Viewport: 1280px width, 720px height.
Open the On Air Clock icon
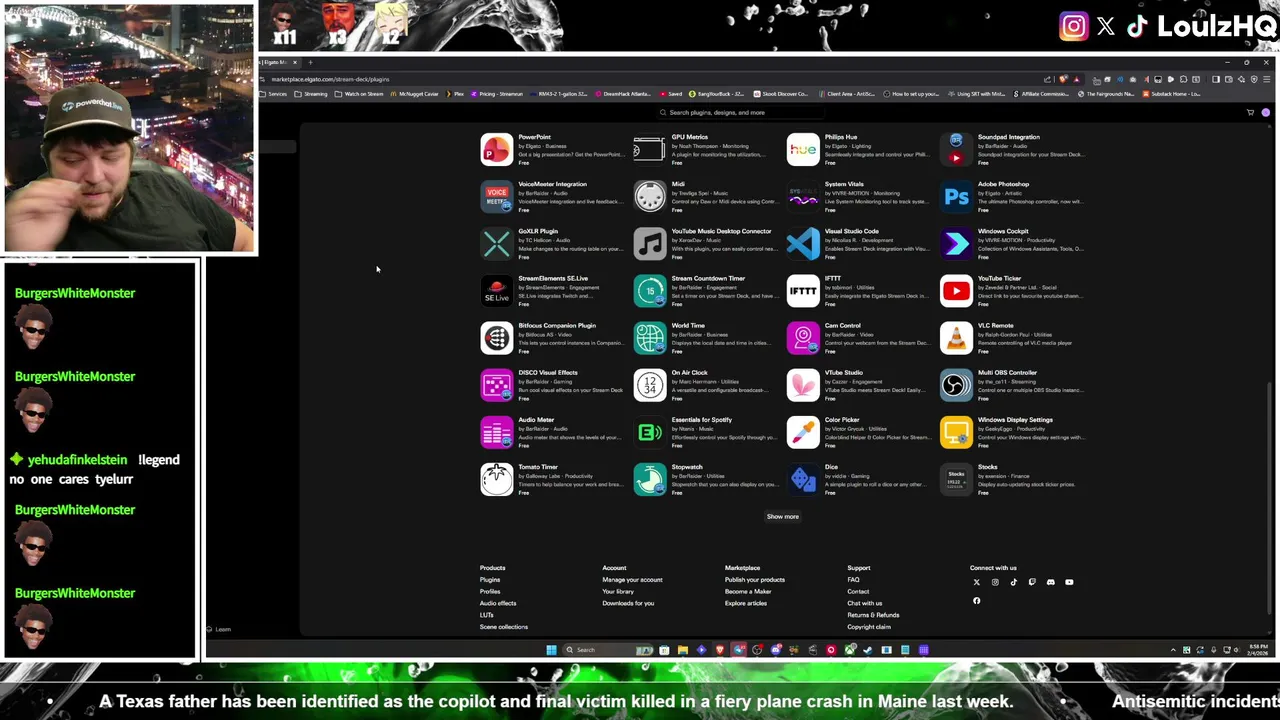[649, 385]
